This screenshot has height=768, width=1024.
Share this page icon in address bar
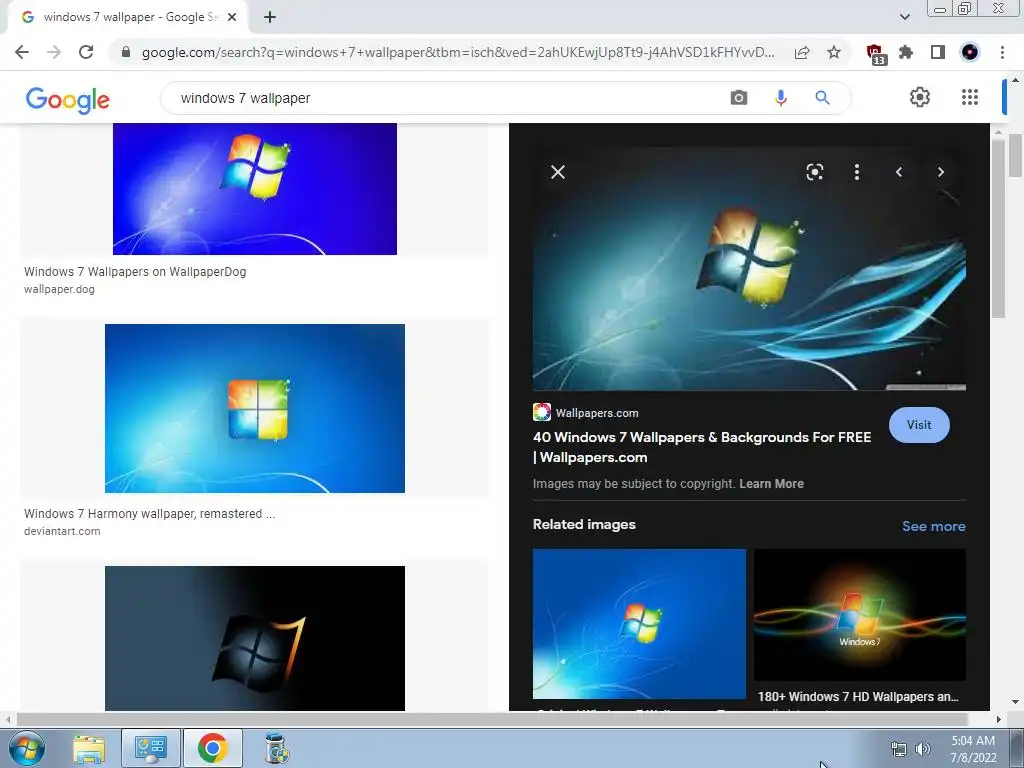[x=802, y=52]
